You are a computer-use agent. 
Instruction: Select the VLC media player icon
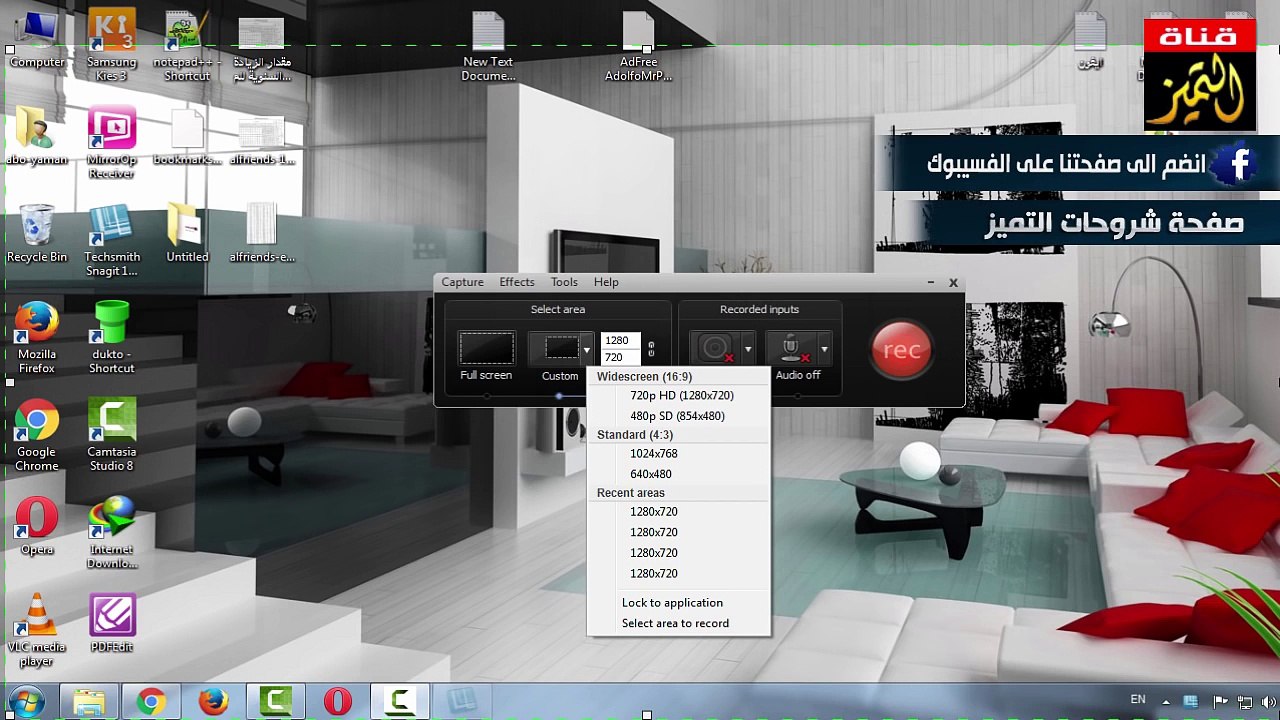pos(37,631)
